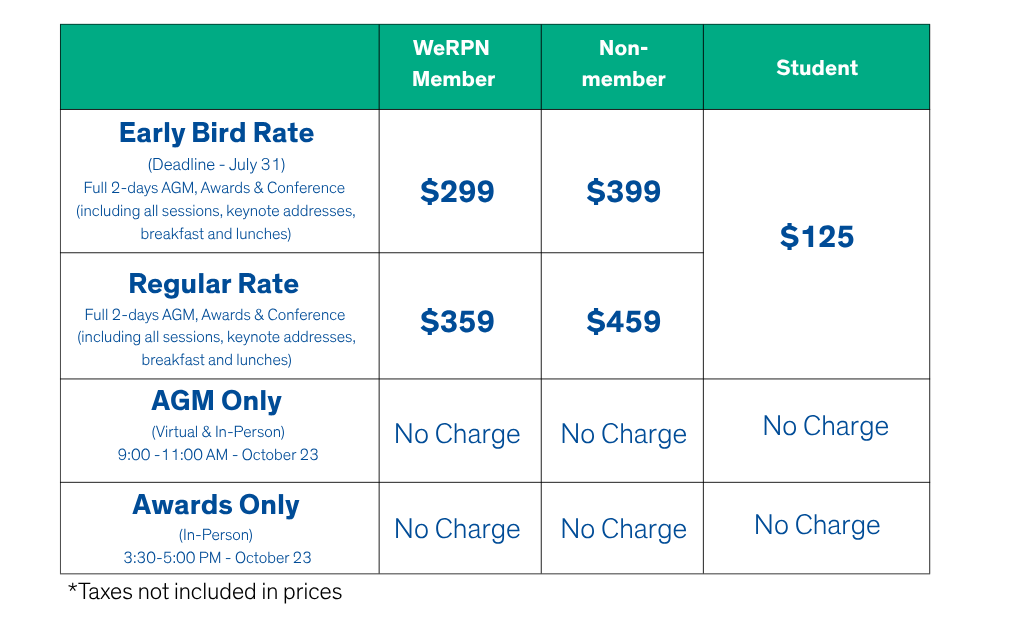Screen dimensions: 1024x620
Task: Click Awards Only No Charge for students
Action: click(x=817, y=525)
